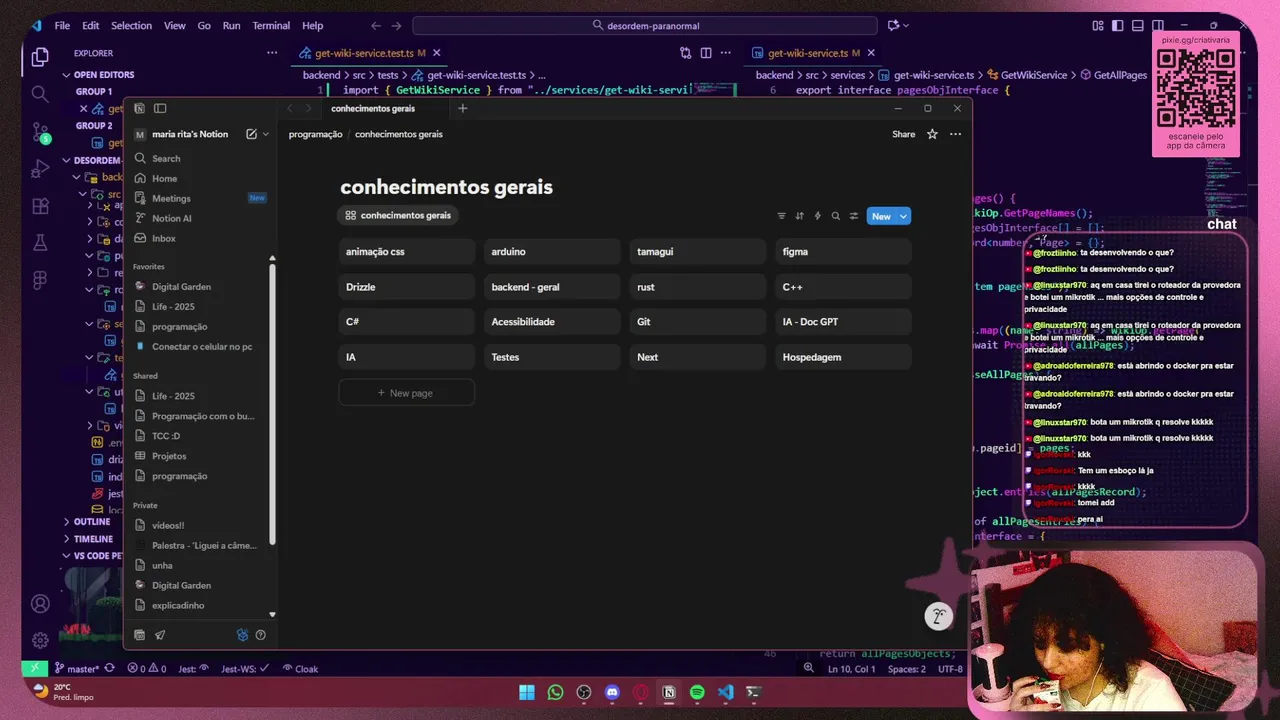Open Figma icon in VS Code activity bar

coord(40,280)
